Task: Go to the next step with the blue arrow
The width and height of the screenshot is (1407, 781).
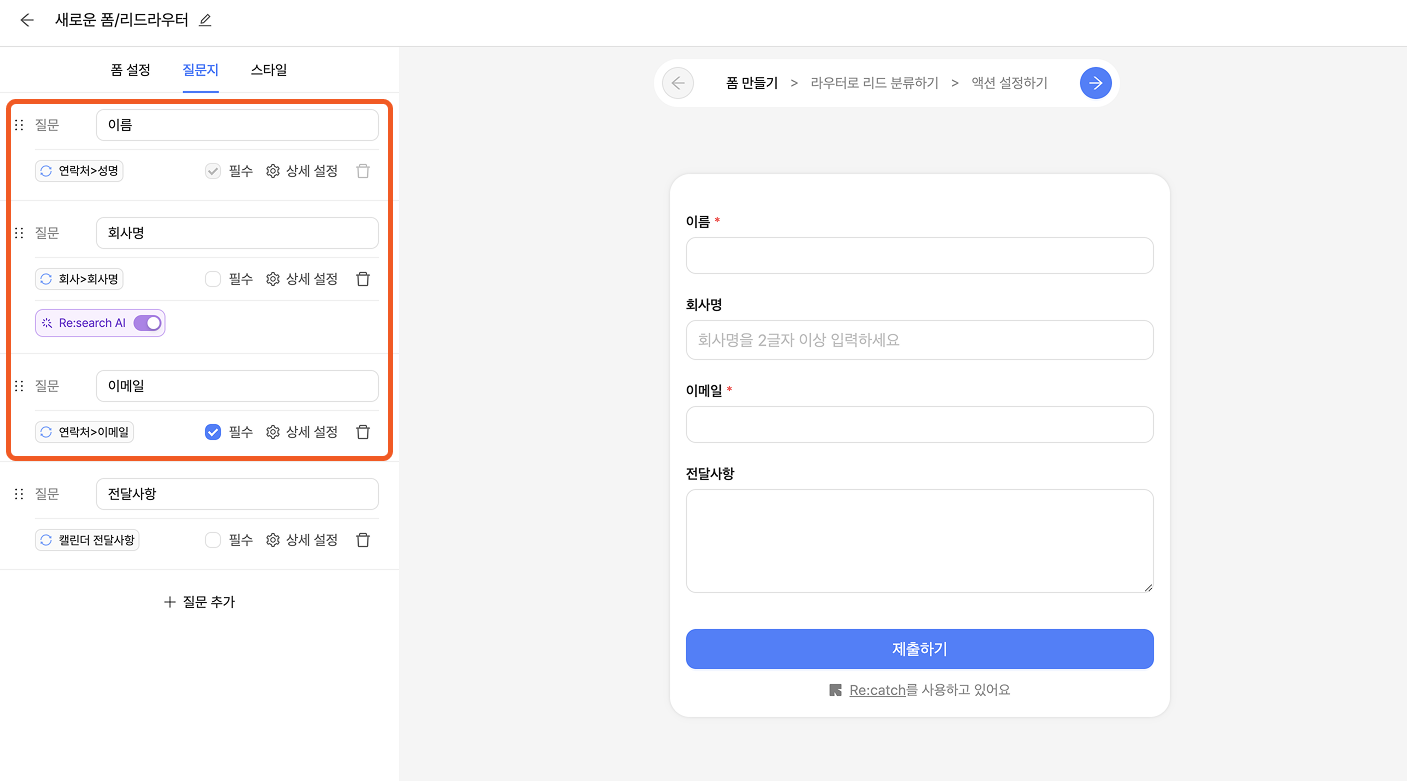Action: pos(1095,83)
